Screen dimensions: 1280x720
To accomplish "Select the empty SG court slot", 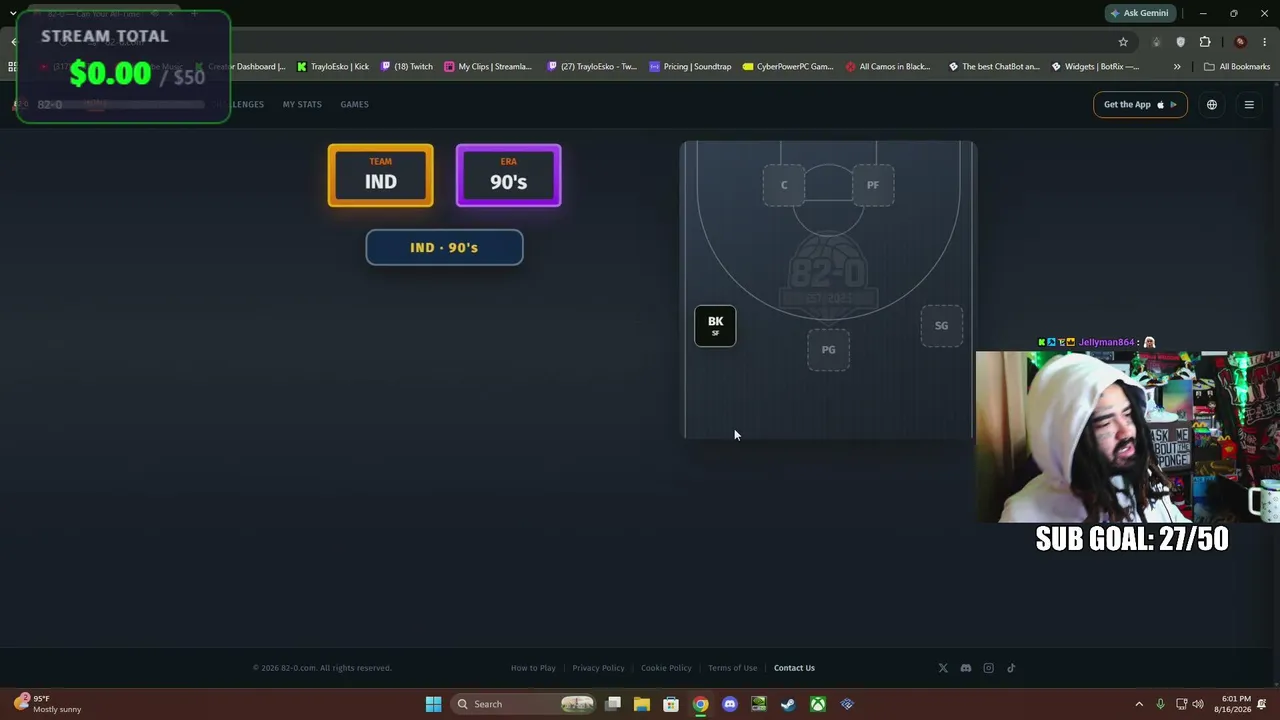I will click(941, 326).
